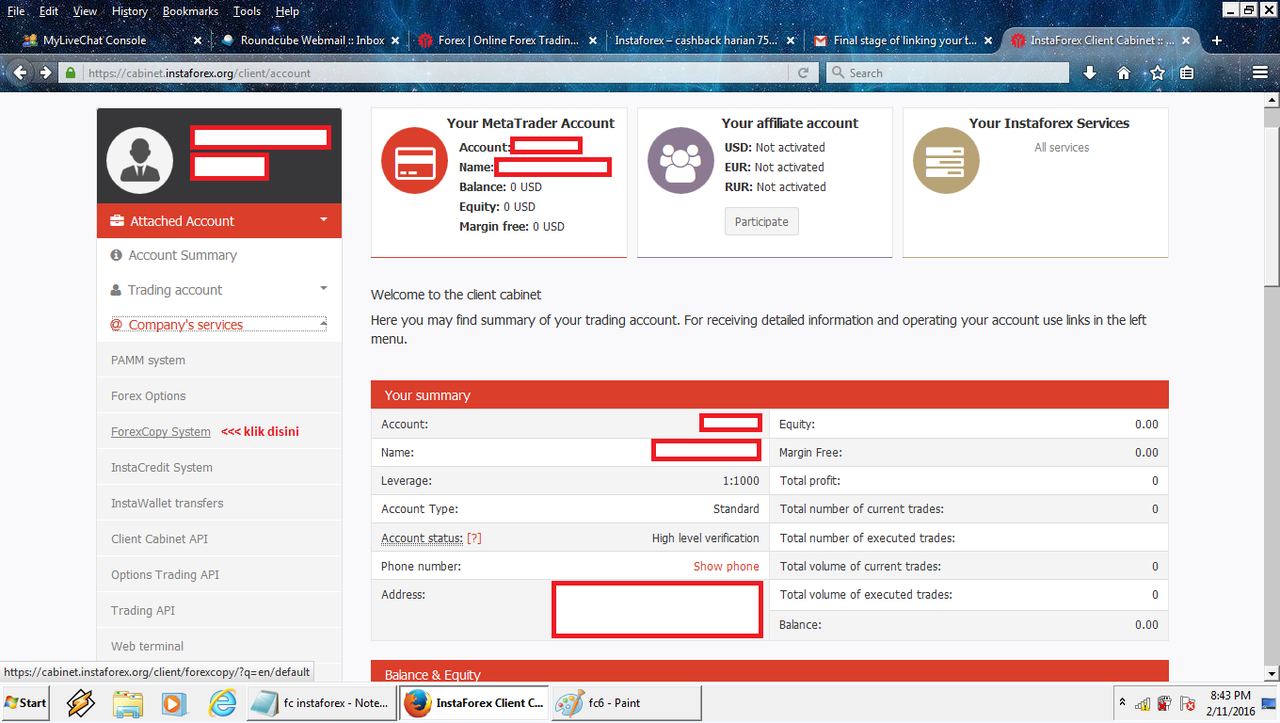The height and width of the screenshot is (723, 1280).
Task: Reload the page with the refresh icon
Action: click(x=803, y=73)
